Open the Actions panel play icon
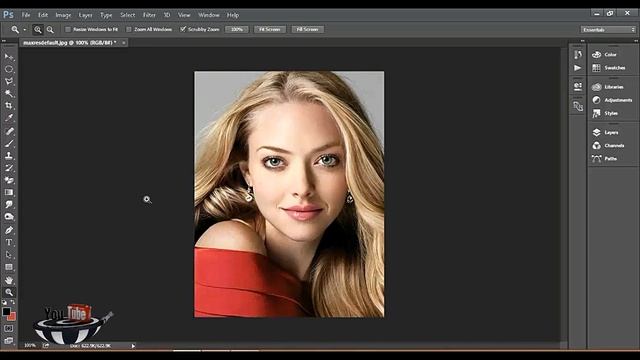The height and width of the screenshot is (360, 640). [x=578, y=68]
